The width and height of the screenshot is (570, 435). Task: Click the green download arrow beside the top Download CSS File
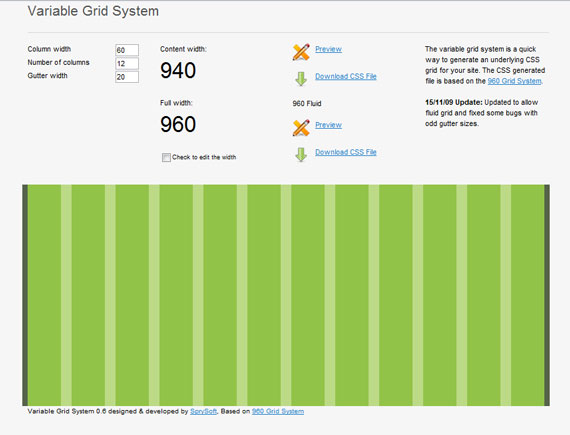coord(301,78)
